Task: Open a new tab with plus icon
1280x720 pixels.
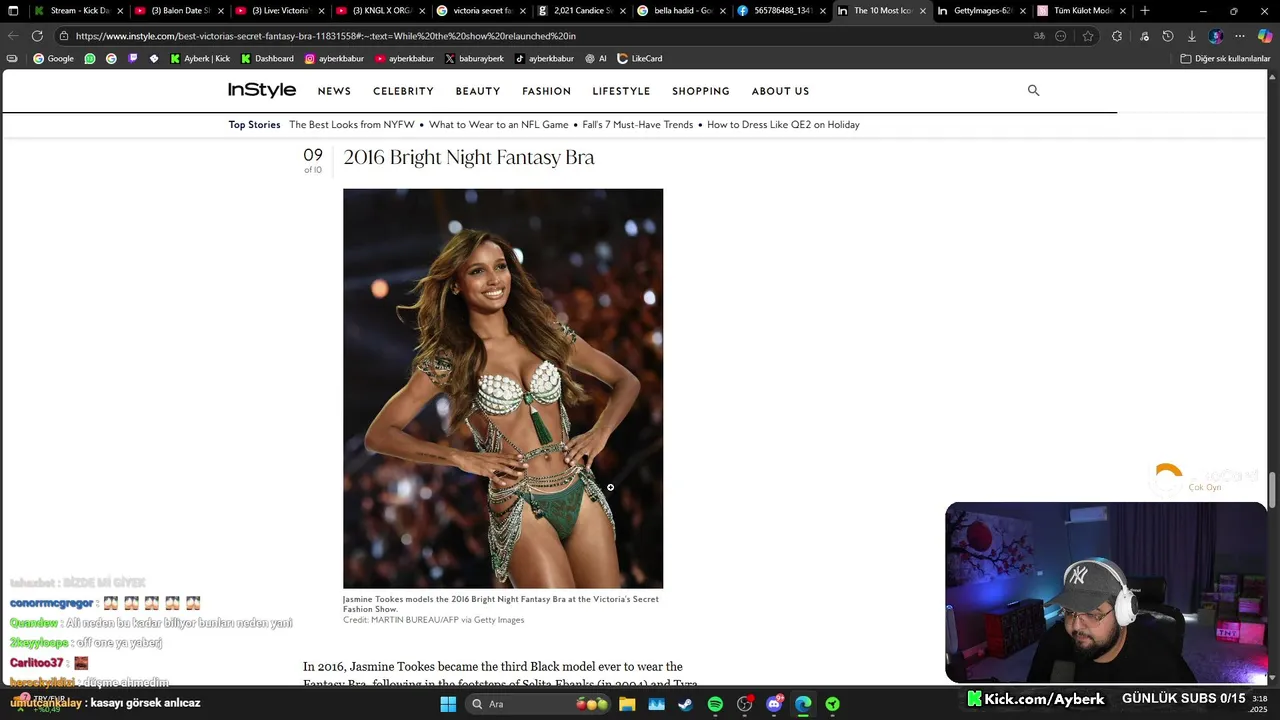Action: click(1145, 11)
